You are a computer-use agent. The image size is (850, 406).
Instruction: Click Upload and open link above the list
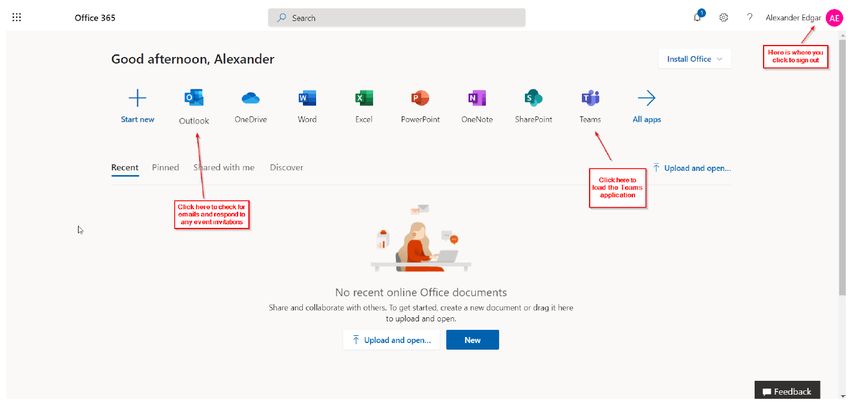[692, 168]
